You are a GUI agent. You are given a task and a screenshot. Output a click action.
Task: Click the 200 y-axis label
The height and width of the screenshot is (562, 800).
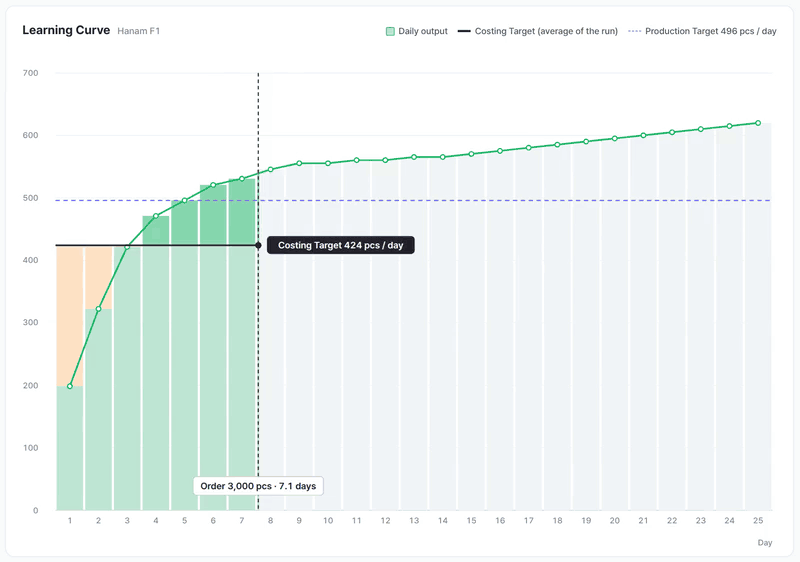click(x=31, y=386)
